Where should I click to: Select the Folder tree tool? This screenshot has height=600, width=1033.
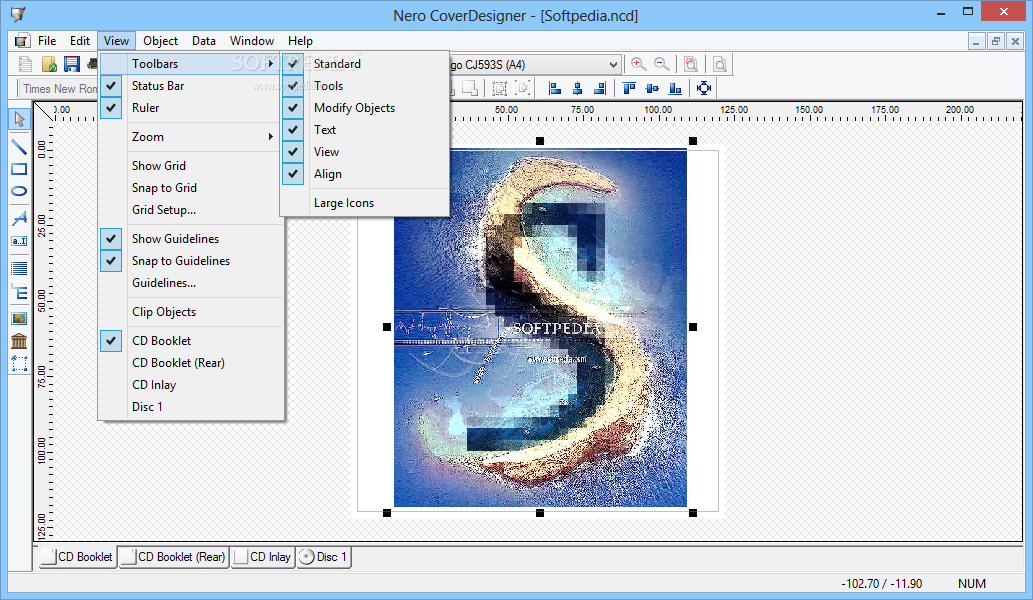click(19, 292)
